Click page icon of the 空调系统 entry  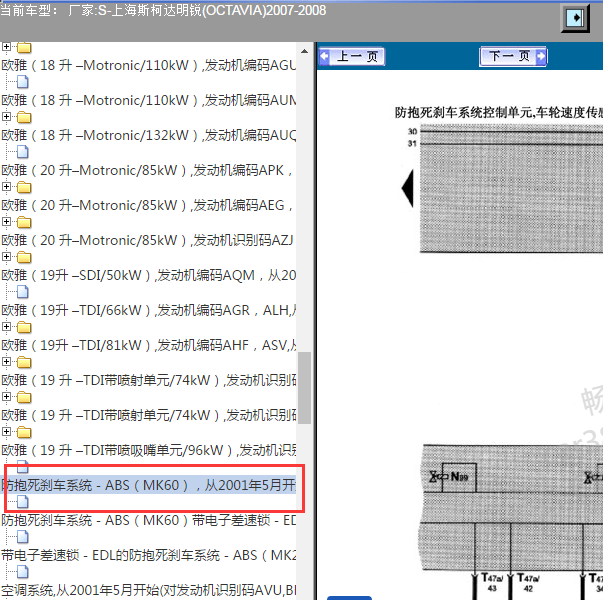click(23, 572)
